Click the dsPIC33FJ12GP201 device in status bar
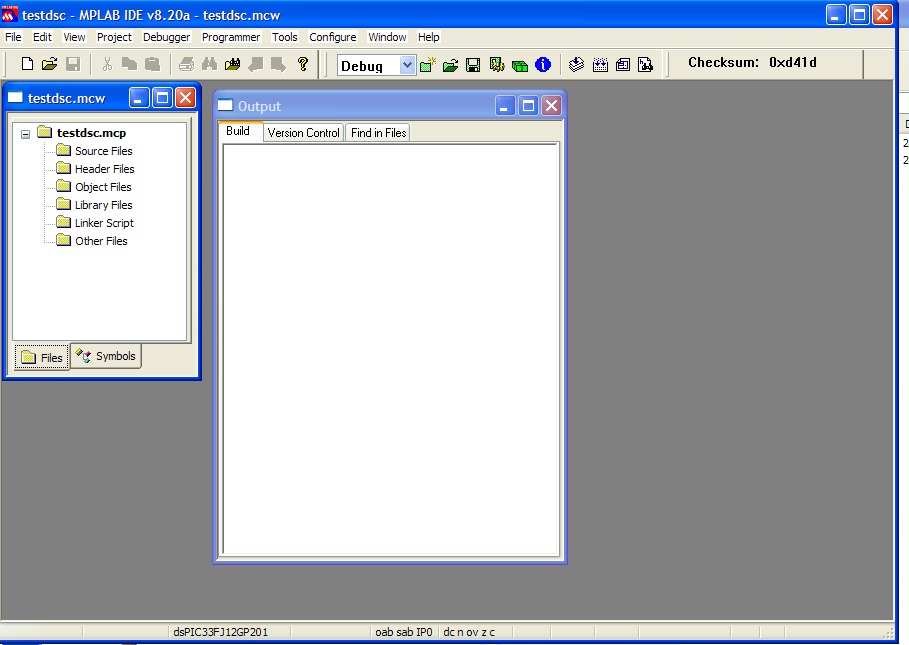The height and width of the screenshot is (645, 909). [220, 632]
